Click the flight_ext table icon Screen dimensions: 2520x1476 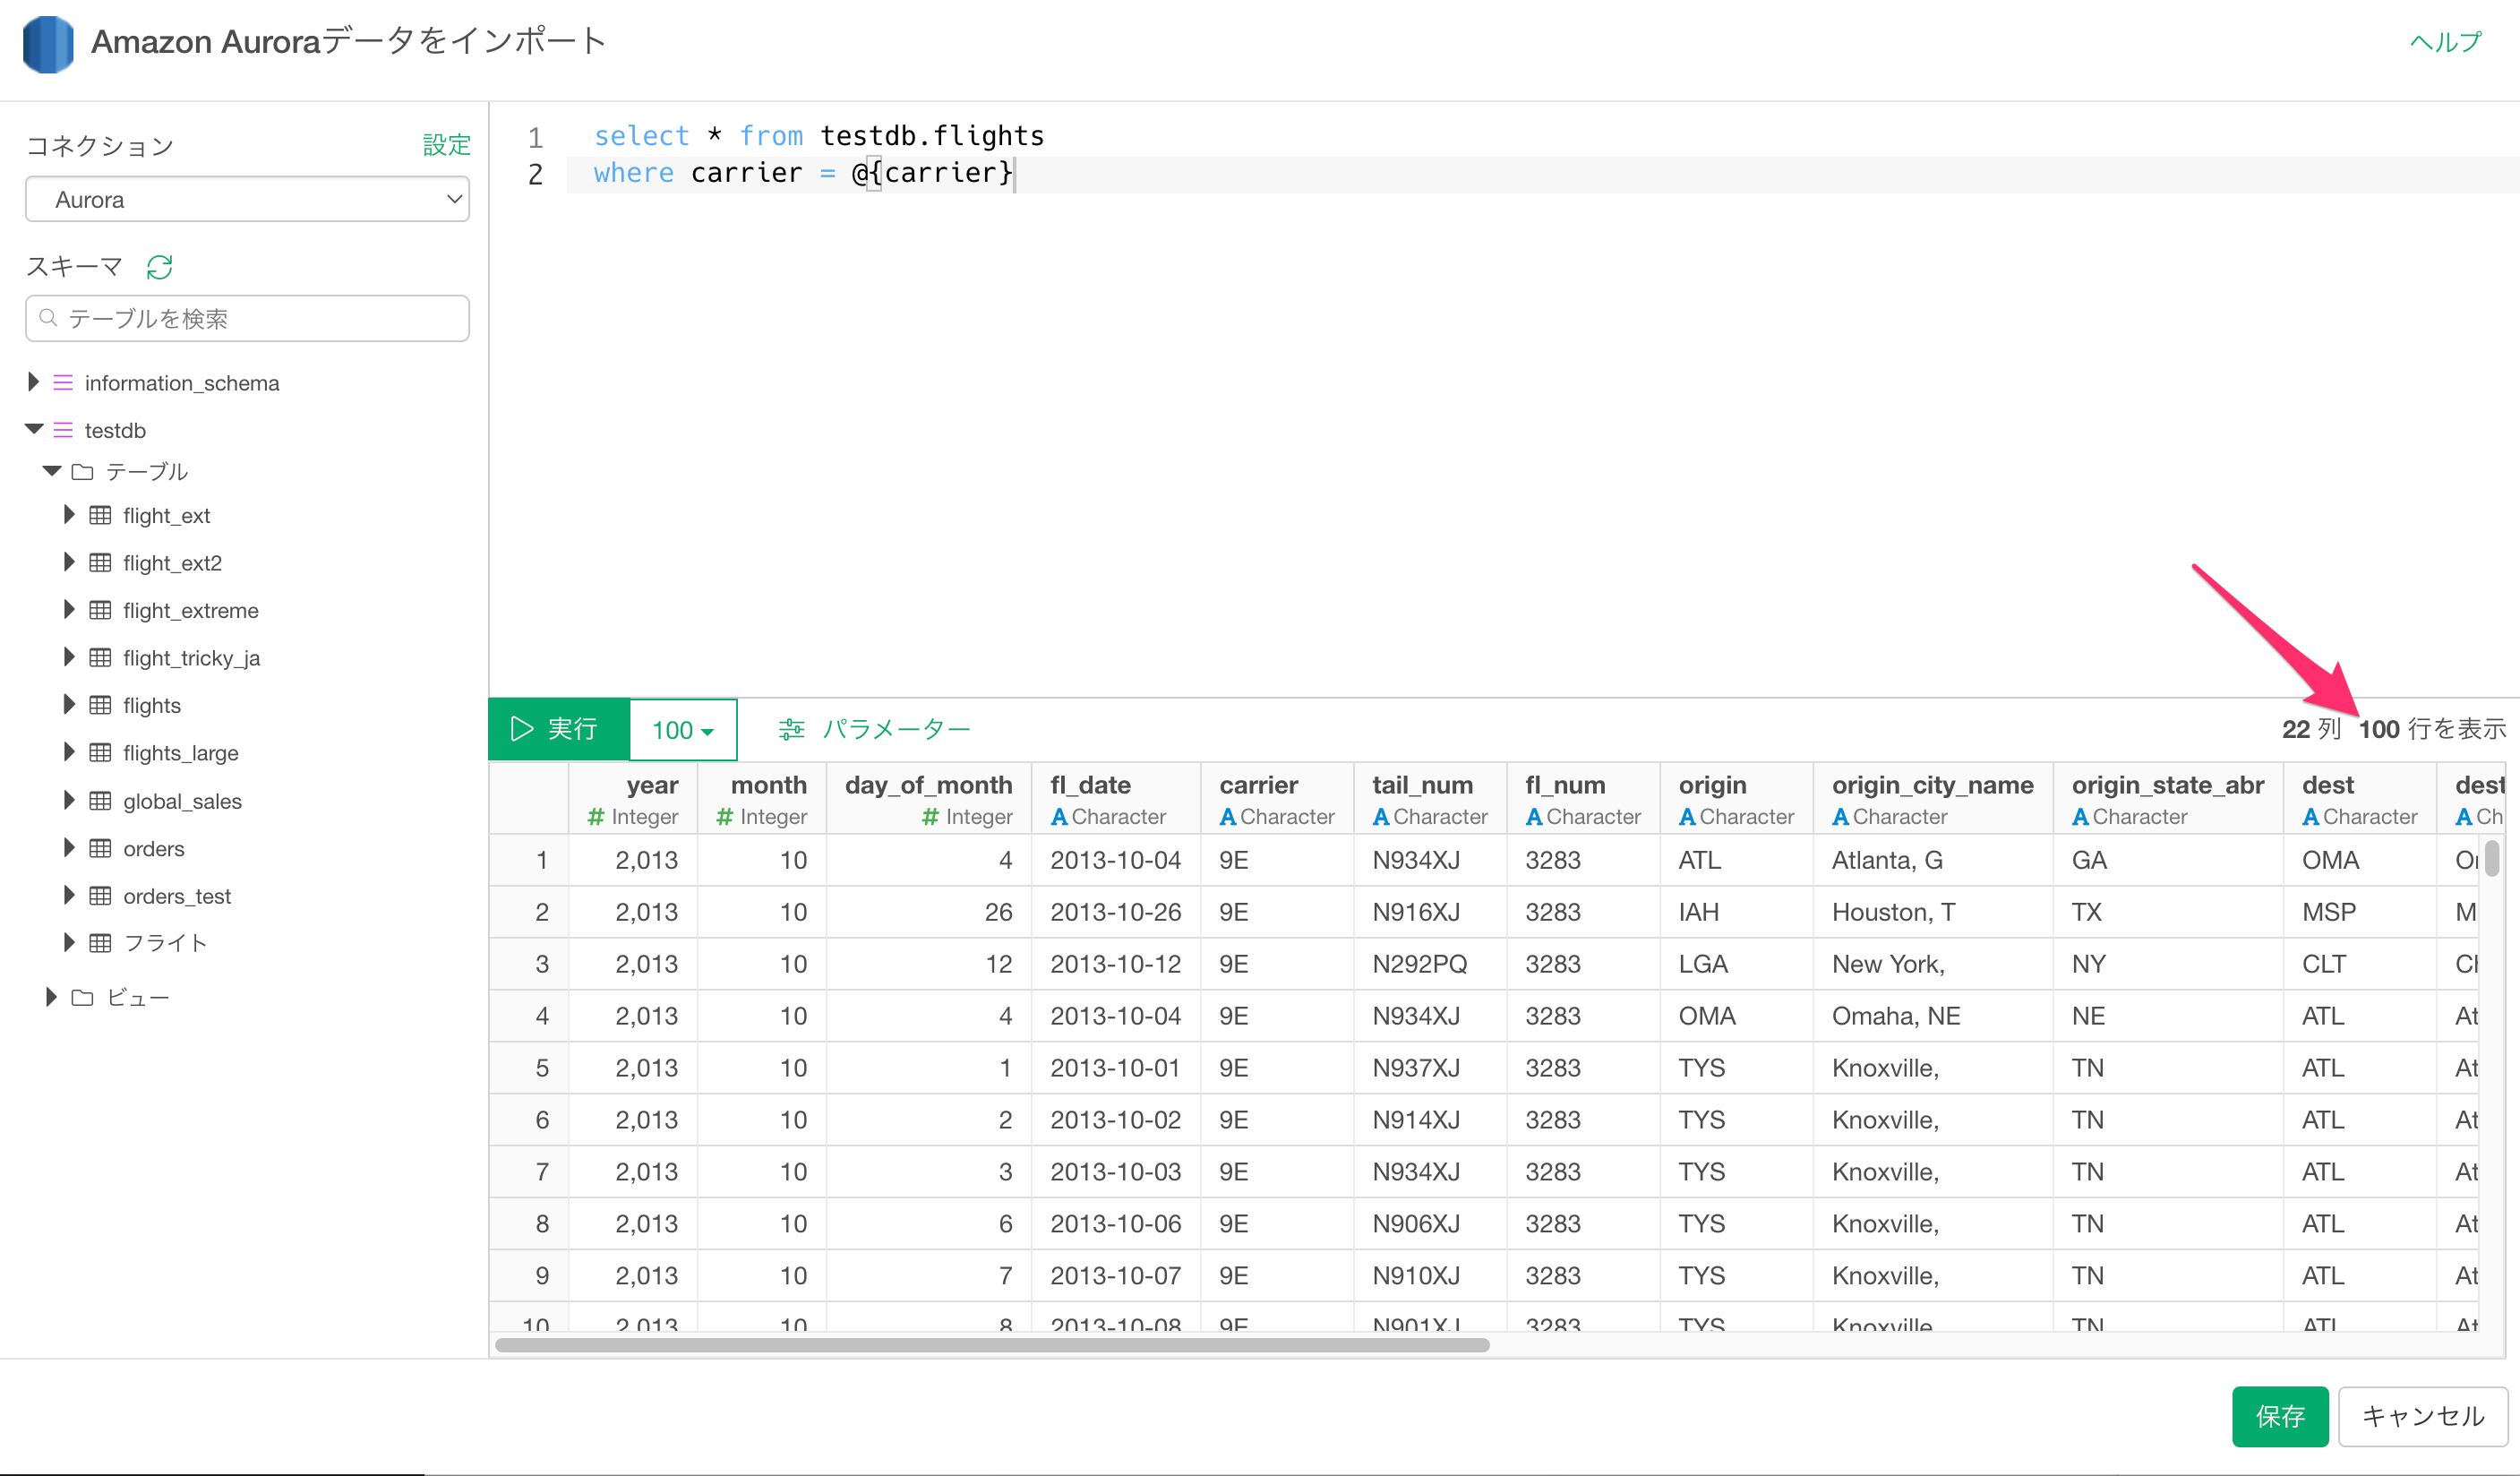pos(100,515)
